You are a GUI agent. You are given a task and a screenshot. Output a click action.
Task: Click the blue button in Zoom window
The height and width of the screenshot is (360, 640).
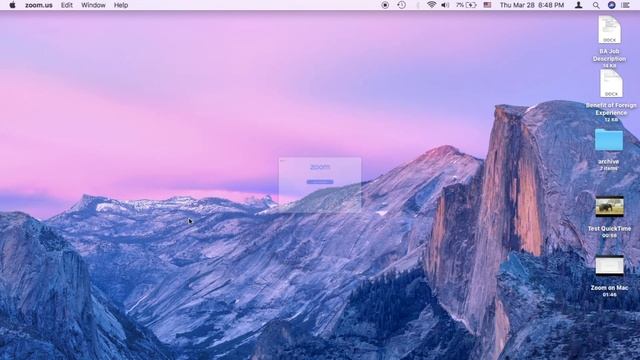tap(320, 182)
